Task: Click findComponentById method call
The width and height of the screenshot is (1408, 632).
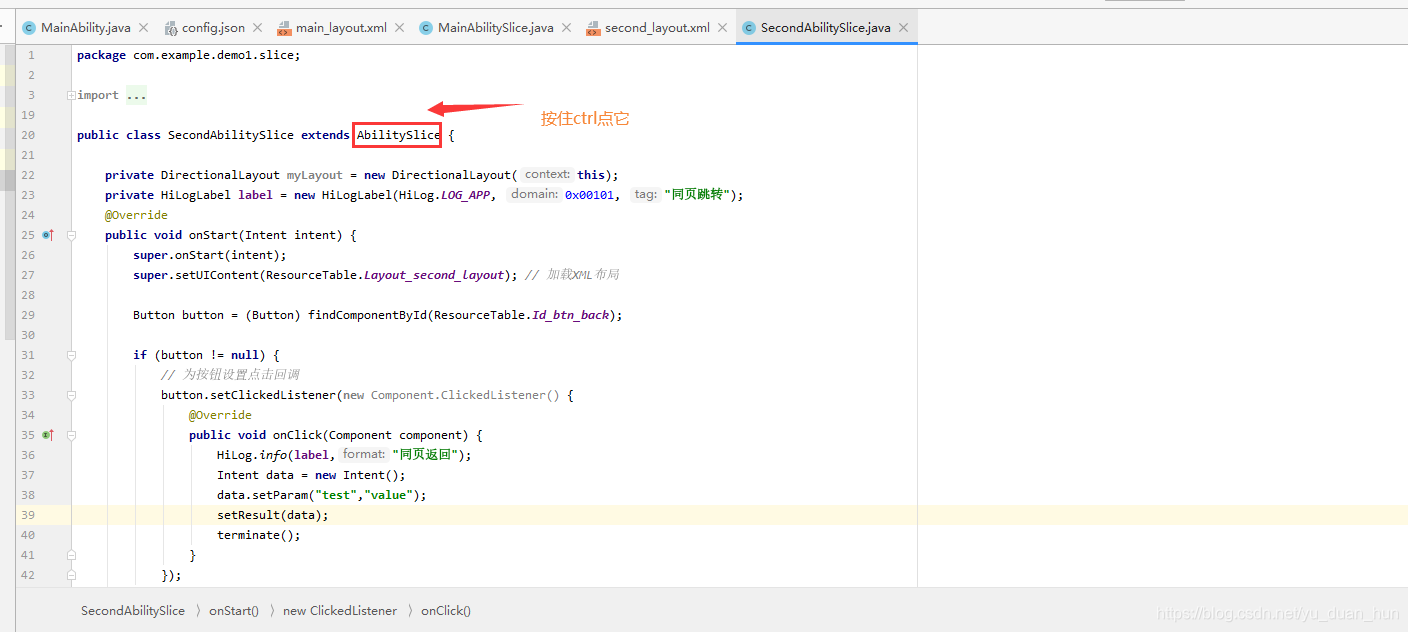Action: (367, 315)
